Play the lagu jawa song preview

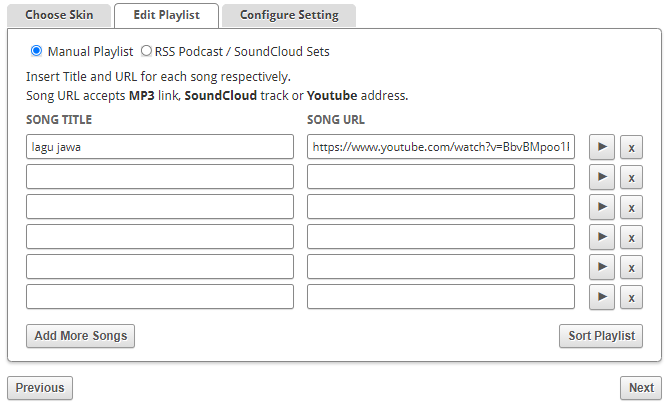[x=602, y=147]
